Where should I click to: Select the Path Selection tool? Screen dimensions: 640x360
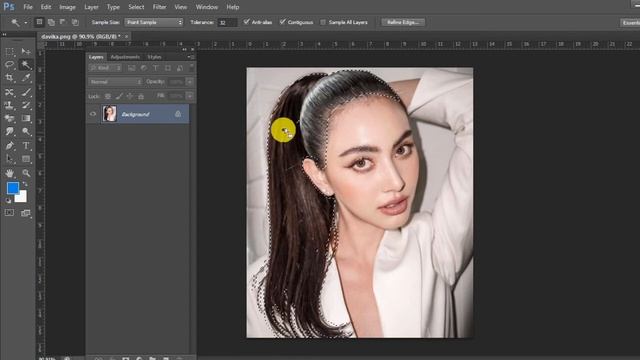pos(9,159)
